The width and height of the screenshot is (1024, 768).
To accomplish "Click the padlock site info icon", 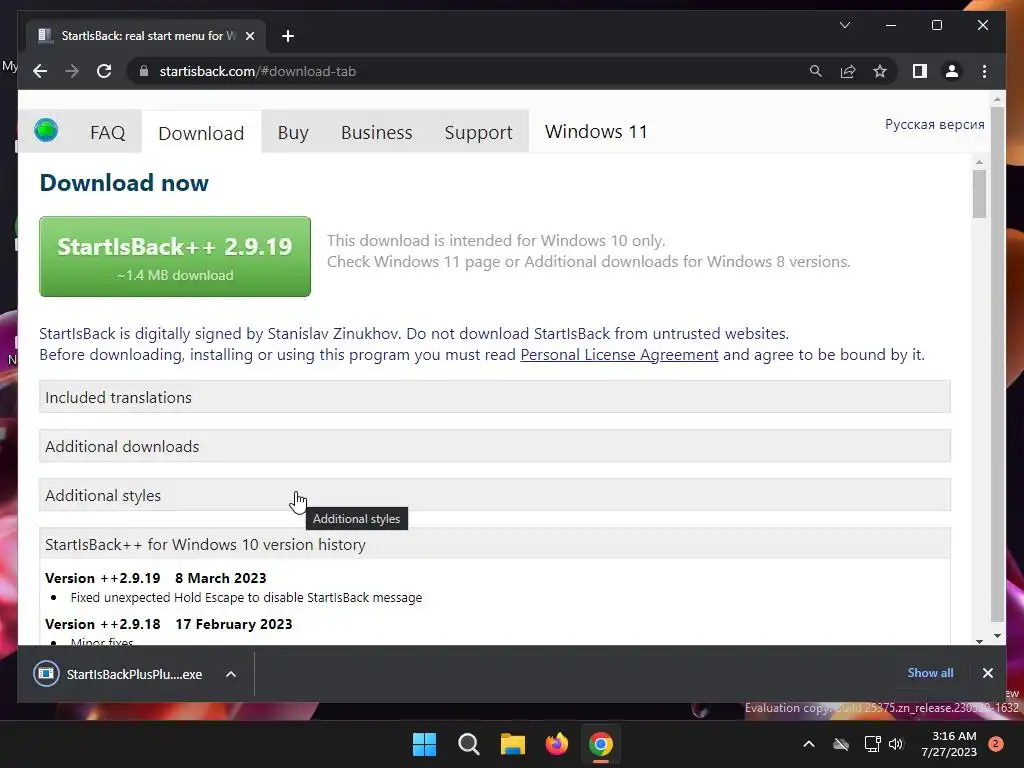I will (144, 71).
